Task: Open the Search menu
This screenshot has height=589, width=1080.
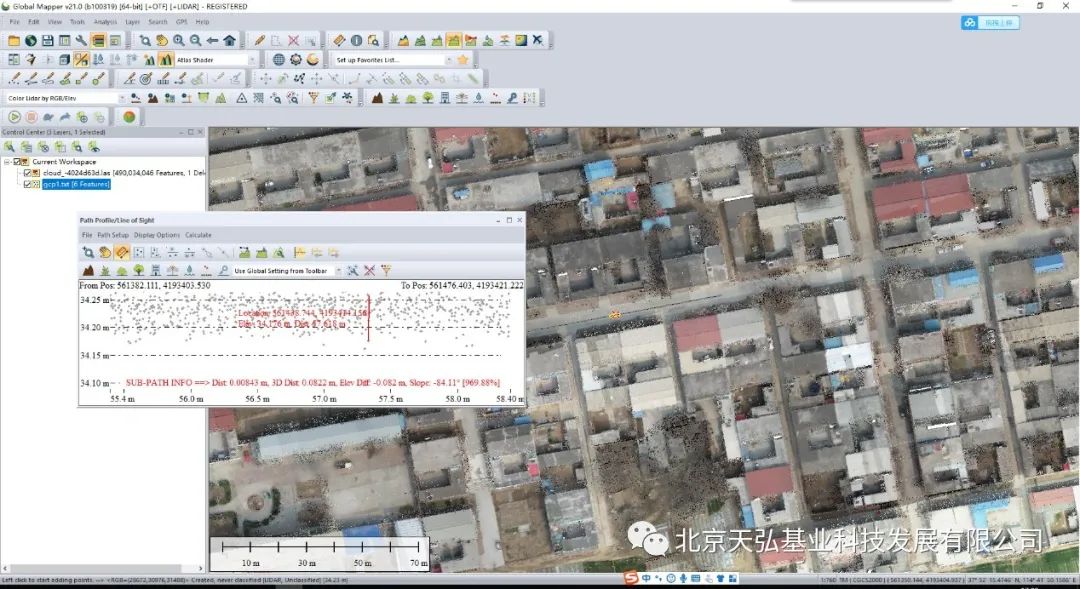Action: [x=158, y=22]
